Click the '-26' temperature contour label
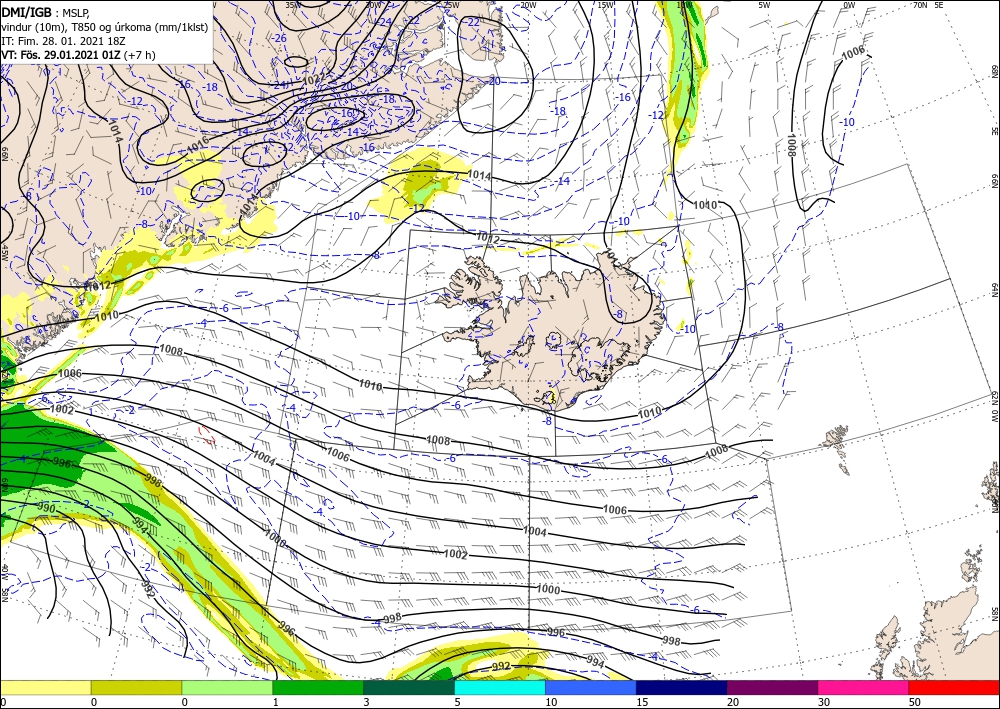This screenshot has width=1000, height=709. pos(280,38)
